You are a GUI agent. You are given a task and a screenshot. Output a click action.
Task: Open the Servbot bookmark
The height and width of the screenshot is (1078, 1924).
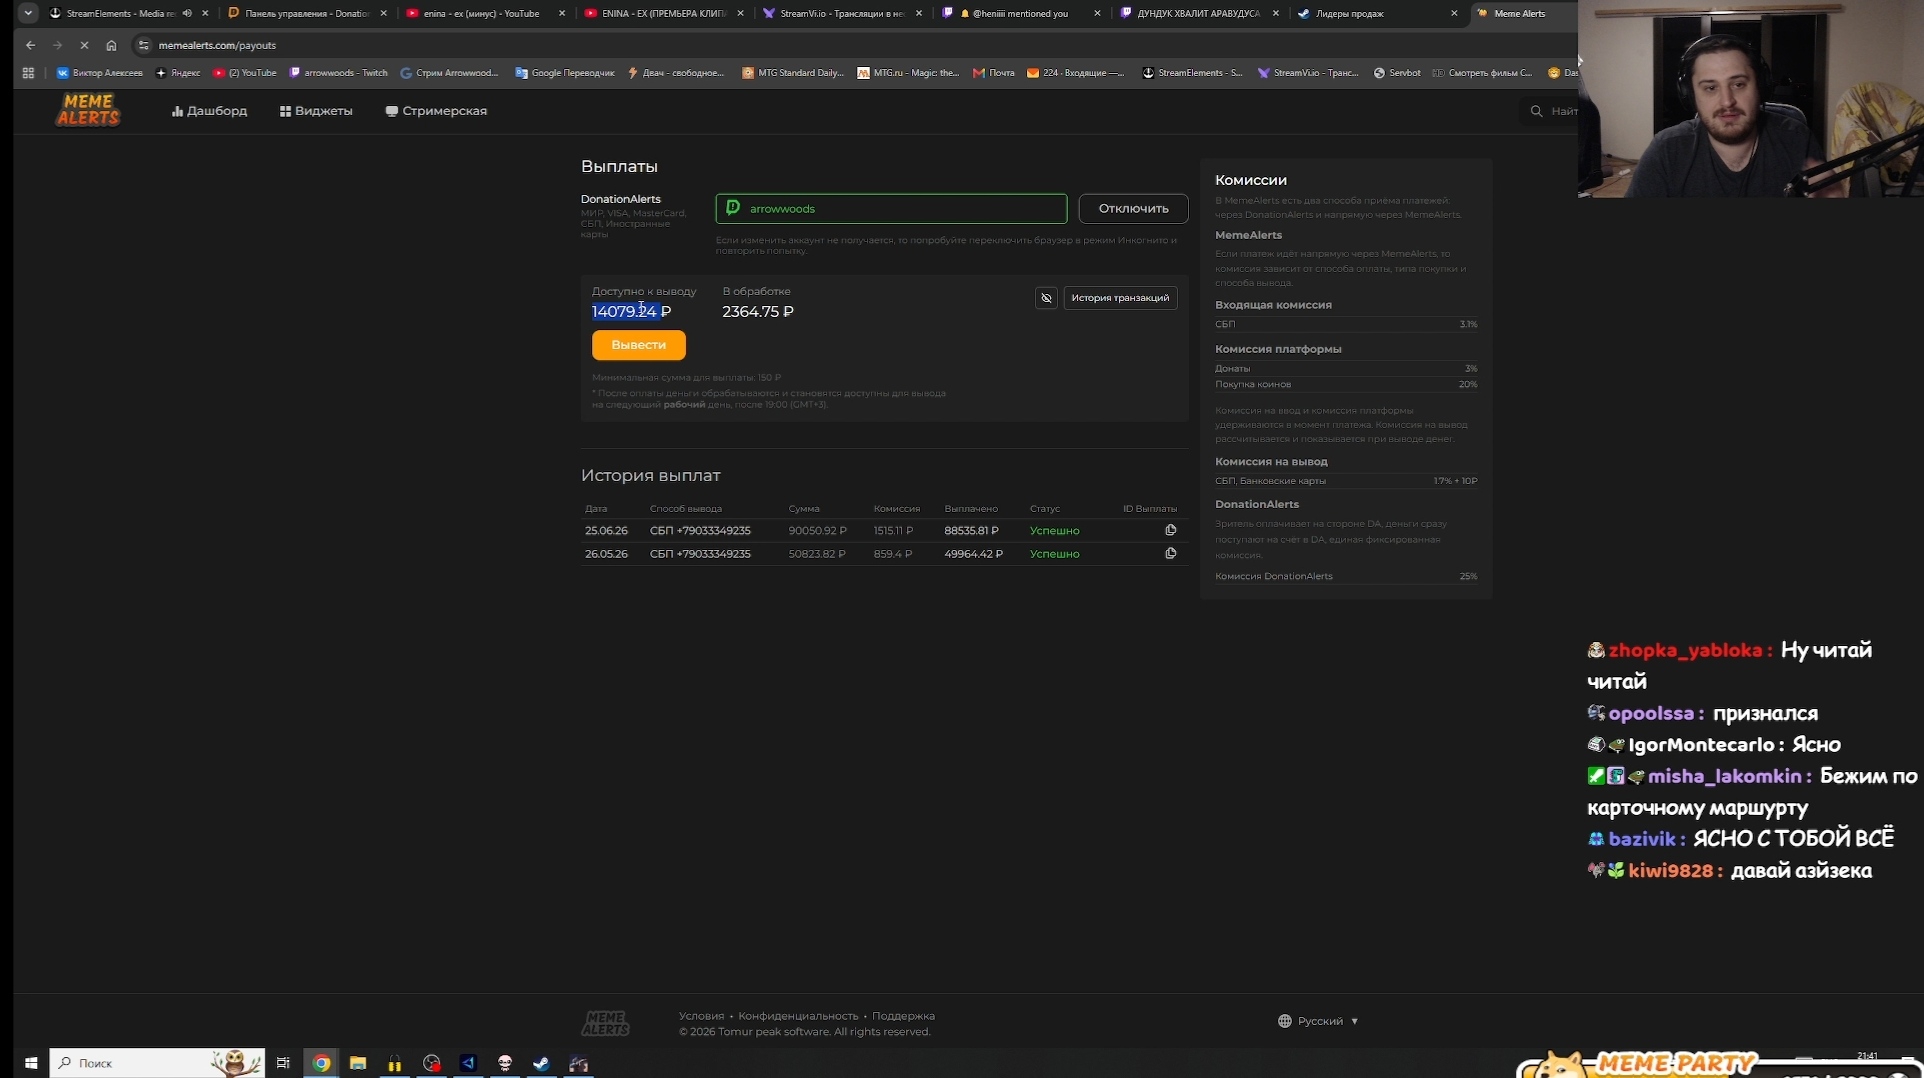pyautogui.click(x=1397, y=73)
